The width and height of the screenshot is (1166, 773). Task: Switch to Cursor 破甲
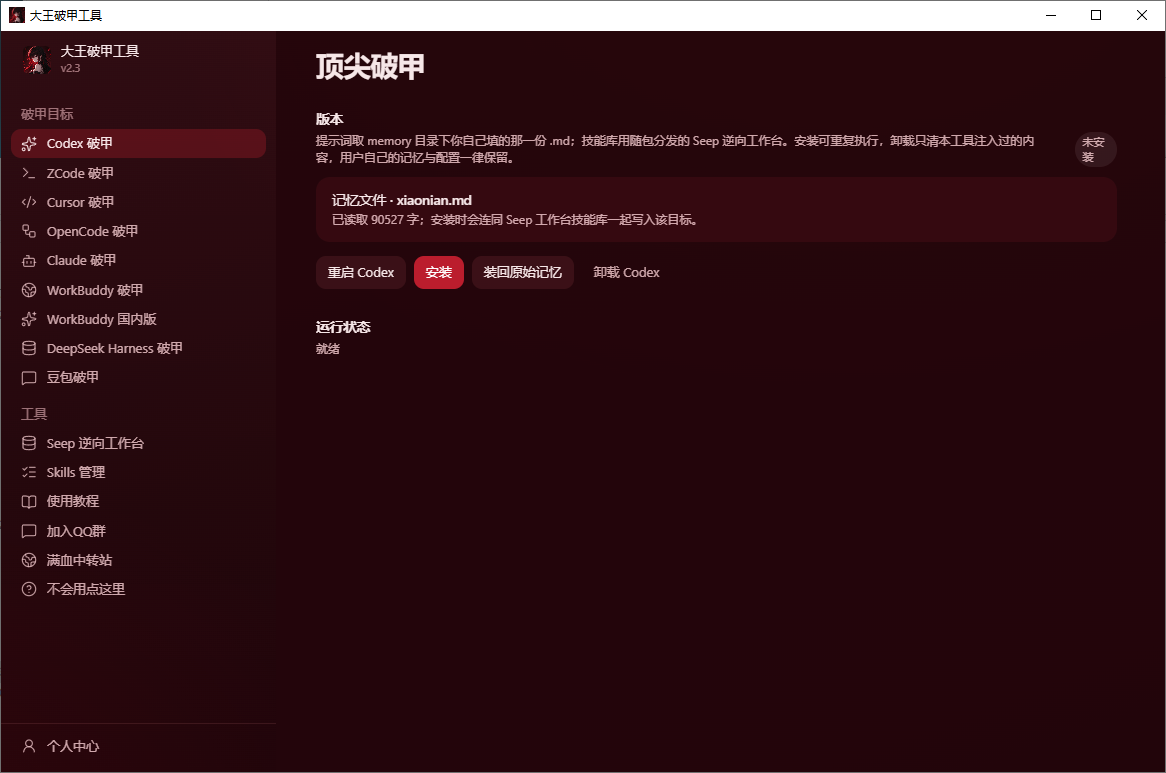click(138, 202)
